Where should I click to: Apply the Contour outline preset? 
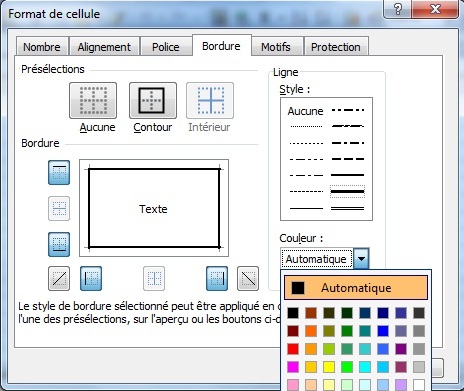tap(153, 100)
